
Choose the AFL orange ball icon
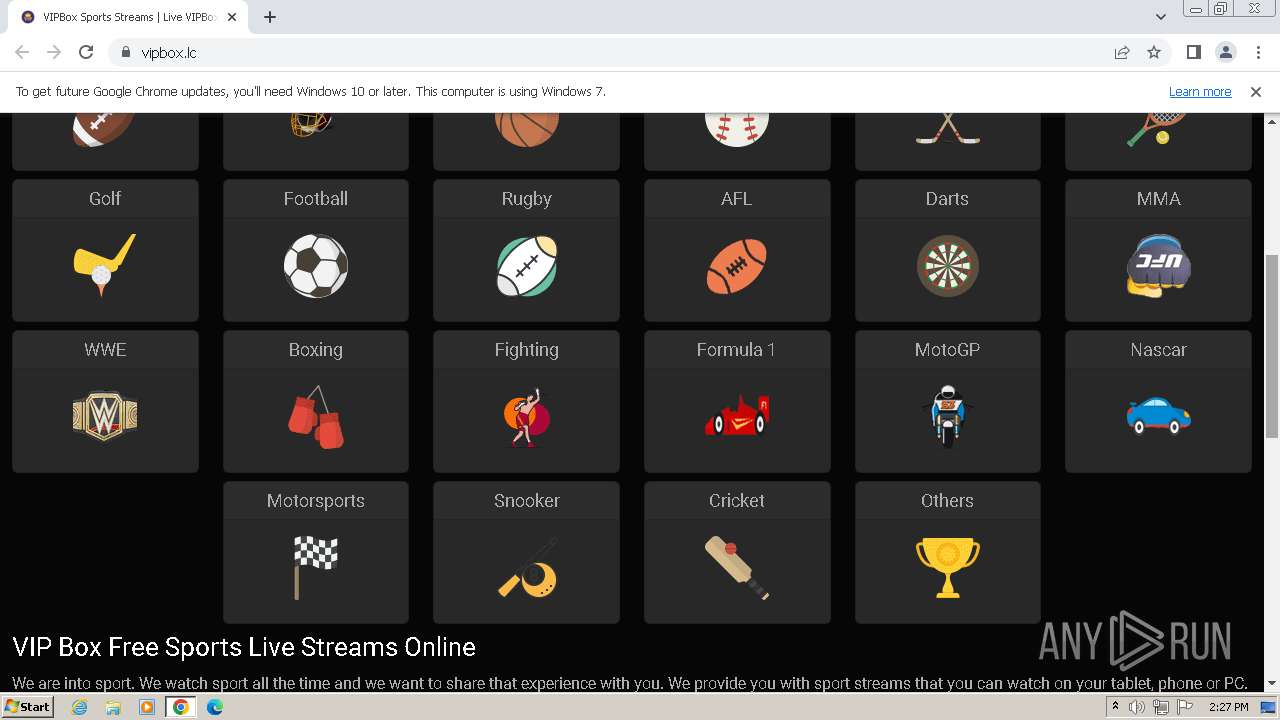pyautogui.click(x=737, y=266)
